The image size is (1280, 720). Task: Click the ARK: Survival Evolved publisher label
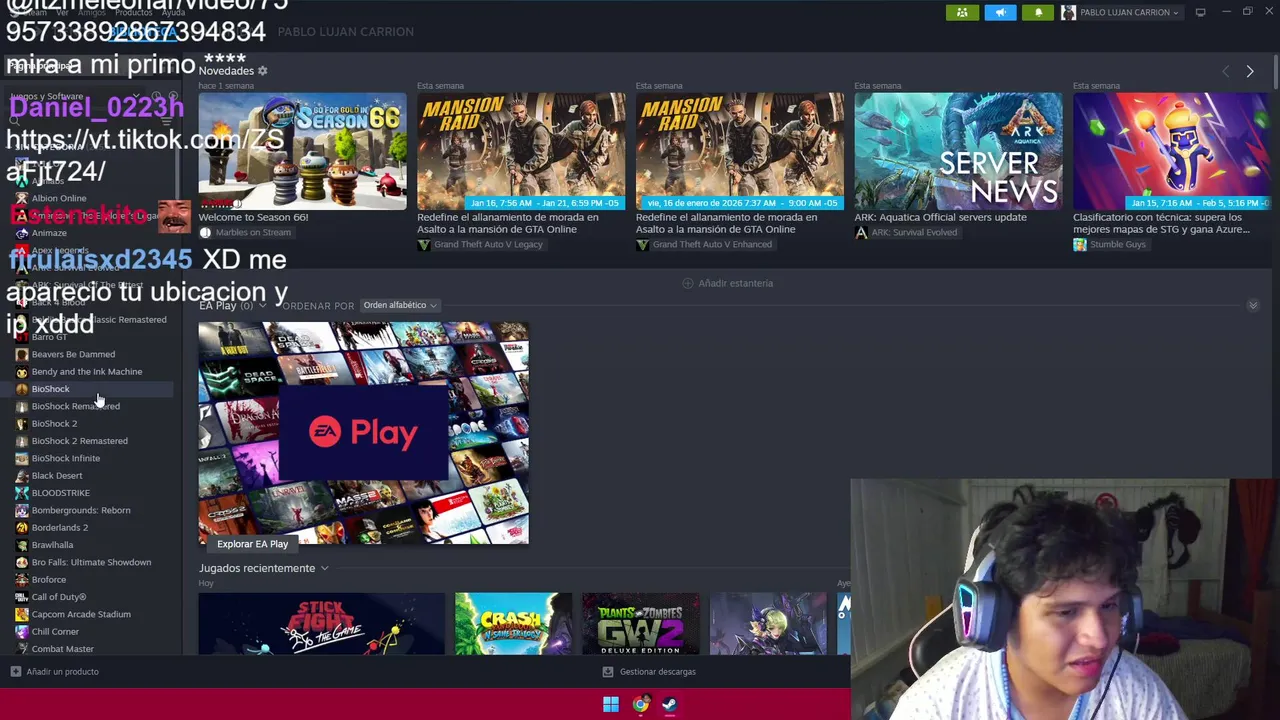[914, 233]
